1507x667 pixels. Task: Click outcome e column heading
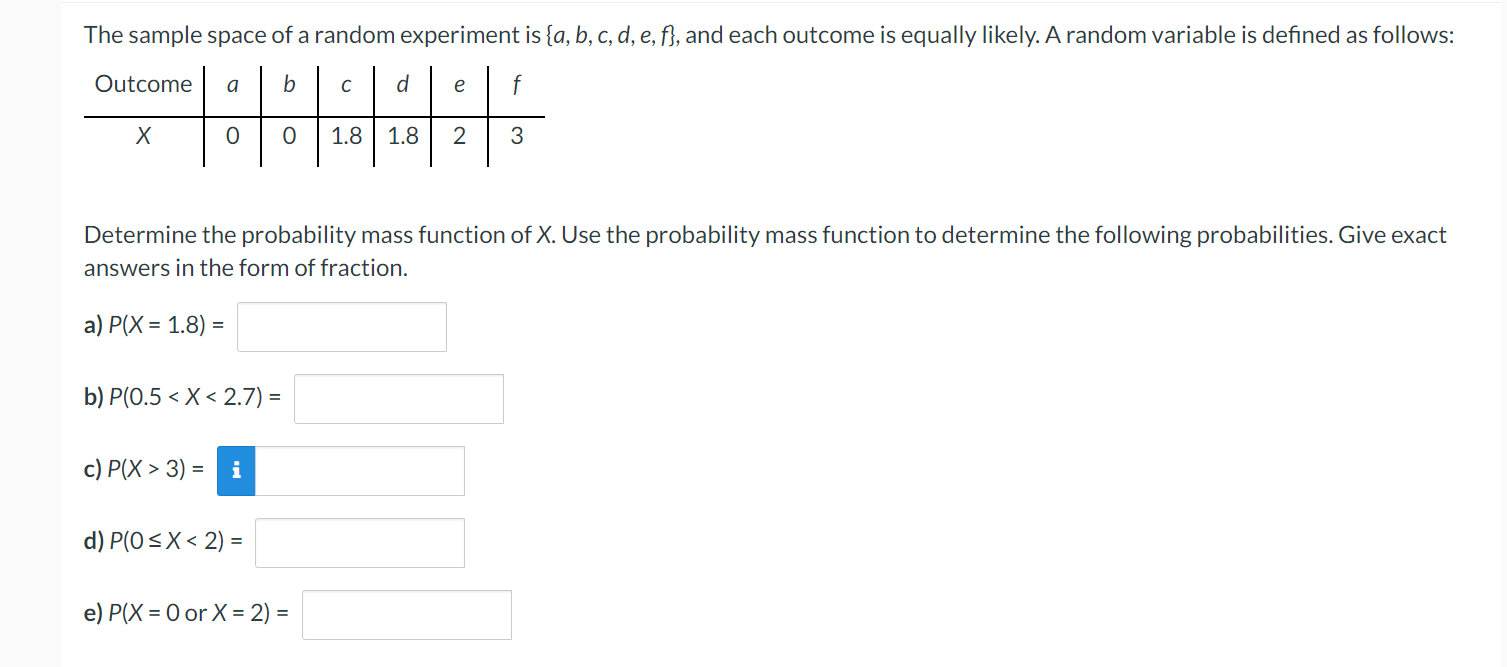(458, 84)
